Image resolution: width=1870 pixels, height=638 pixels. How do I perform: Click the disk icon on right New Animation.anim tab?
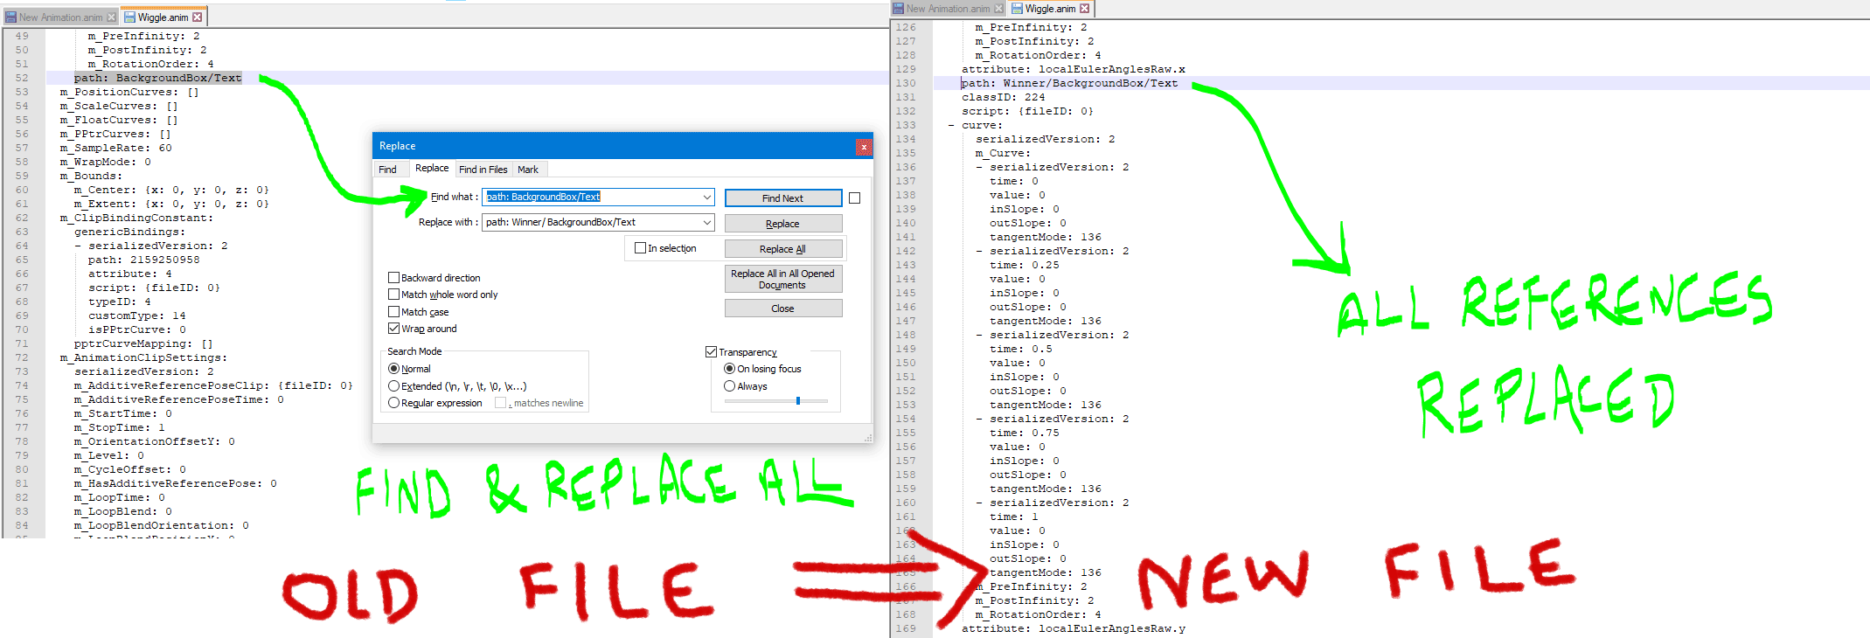[x=898, y=8]
